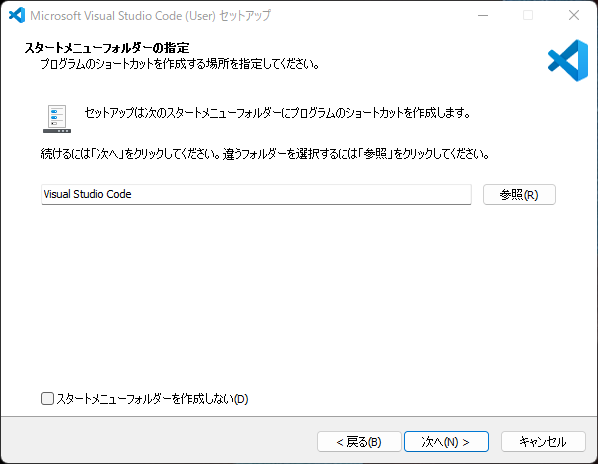The width and height of the screenshot is (598, 464).
Task: Go back with the 戻る(B) button
Action: coord(359,442)
